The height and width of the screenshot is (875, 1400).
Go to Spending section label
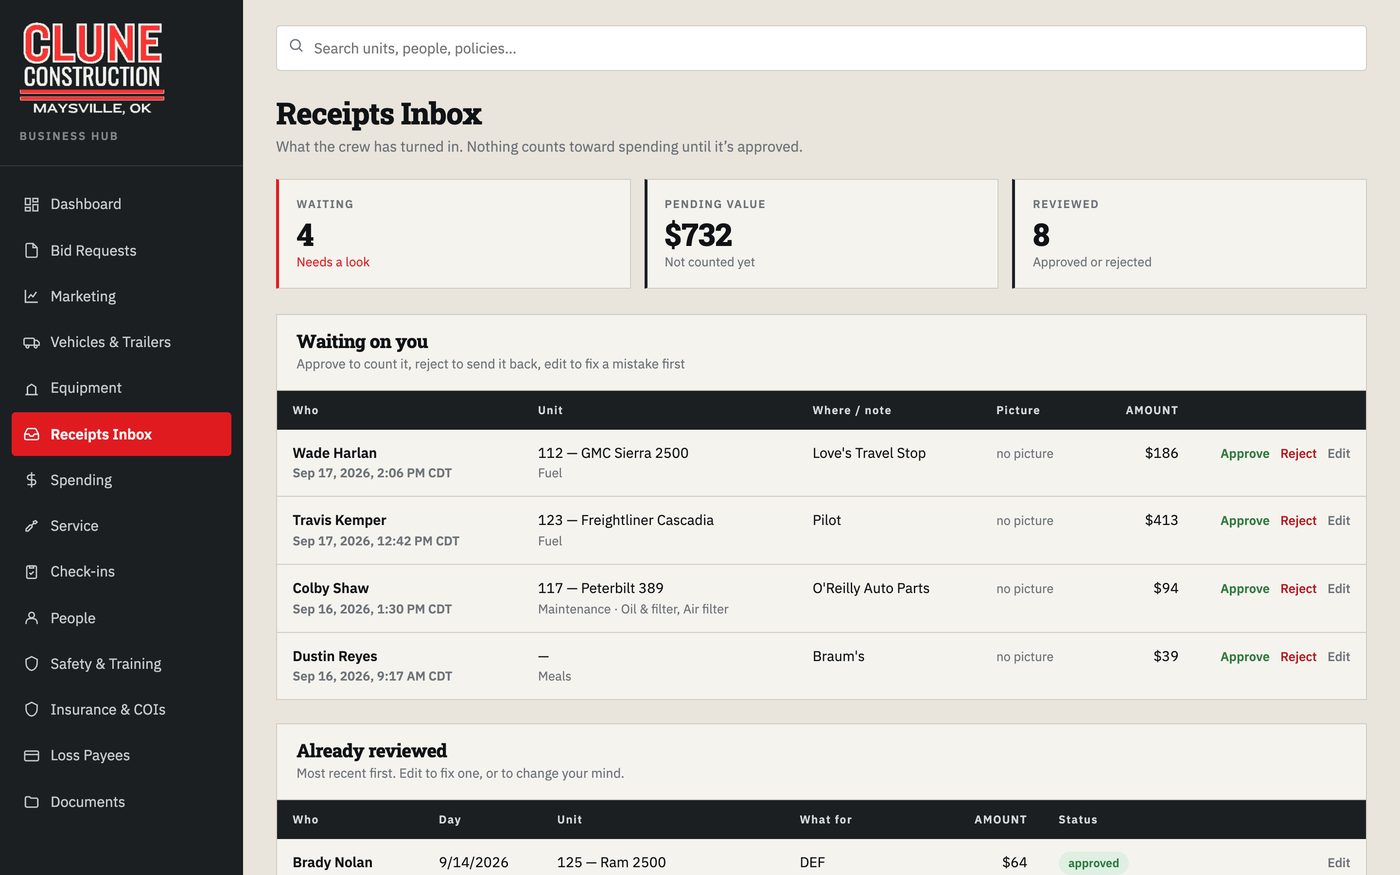(x=81, y=480)
